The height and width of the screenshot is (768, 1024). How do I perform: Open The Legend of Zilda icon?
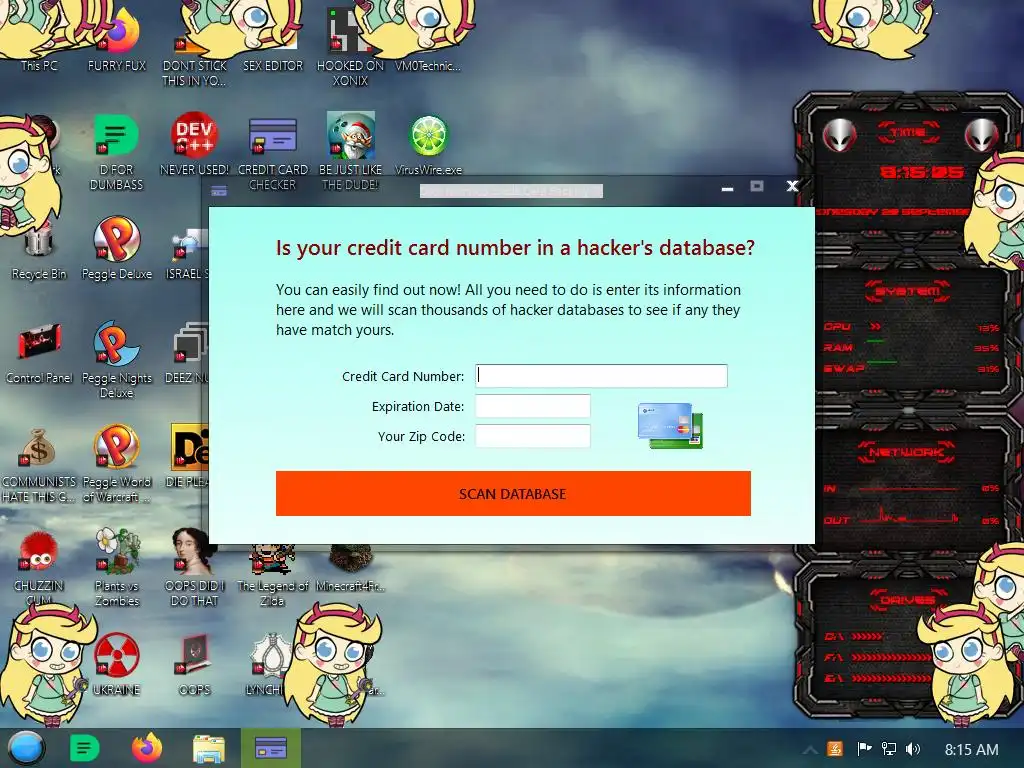coord(272,576)
